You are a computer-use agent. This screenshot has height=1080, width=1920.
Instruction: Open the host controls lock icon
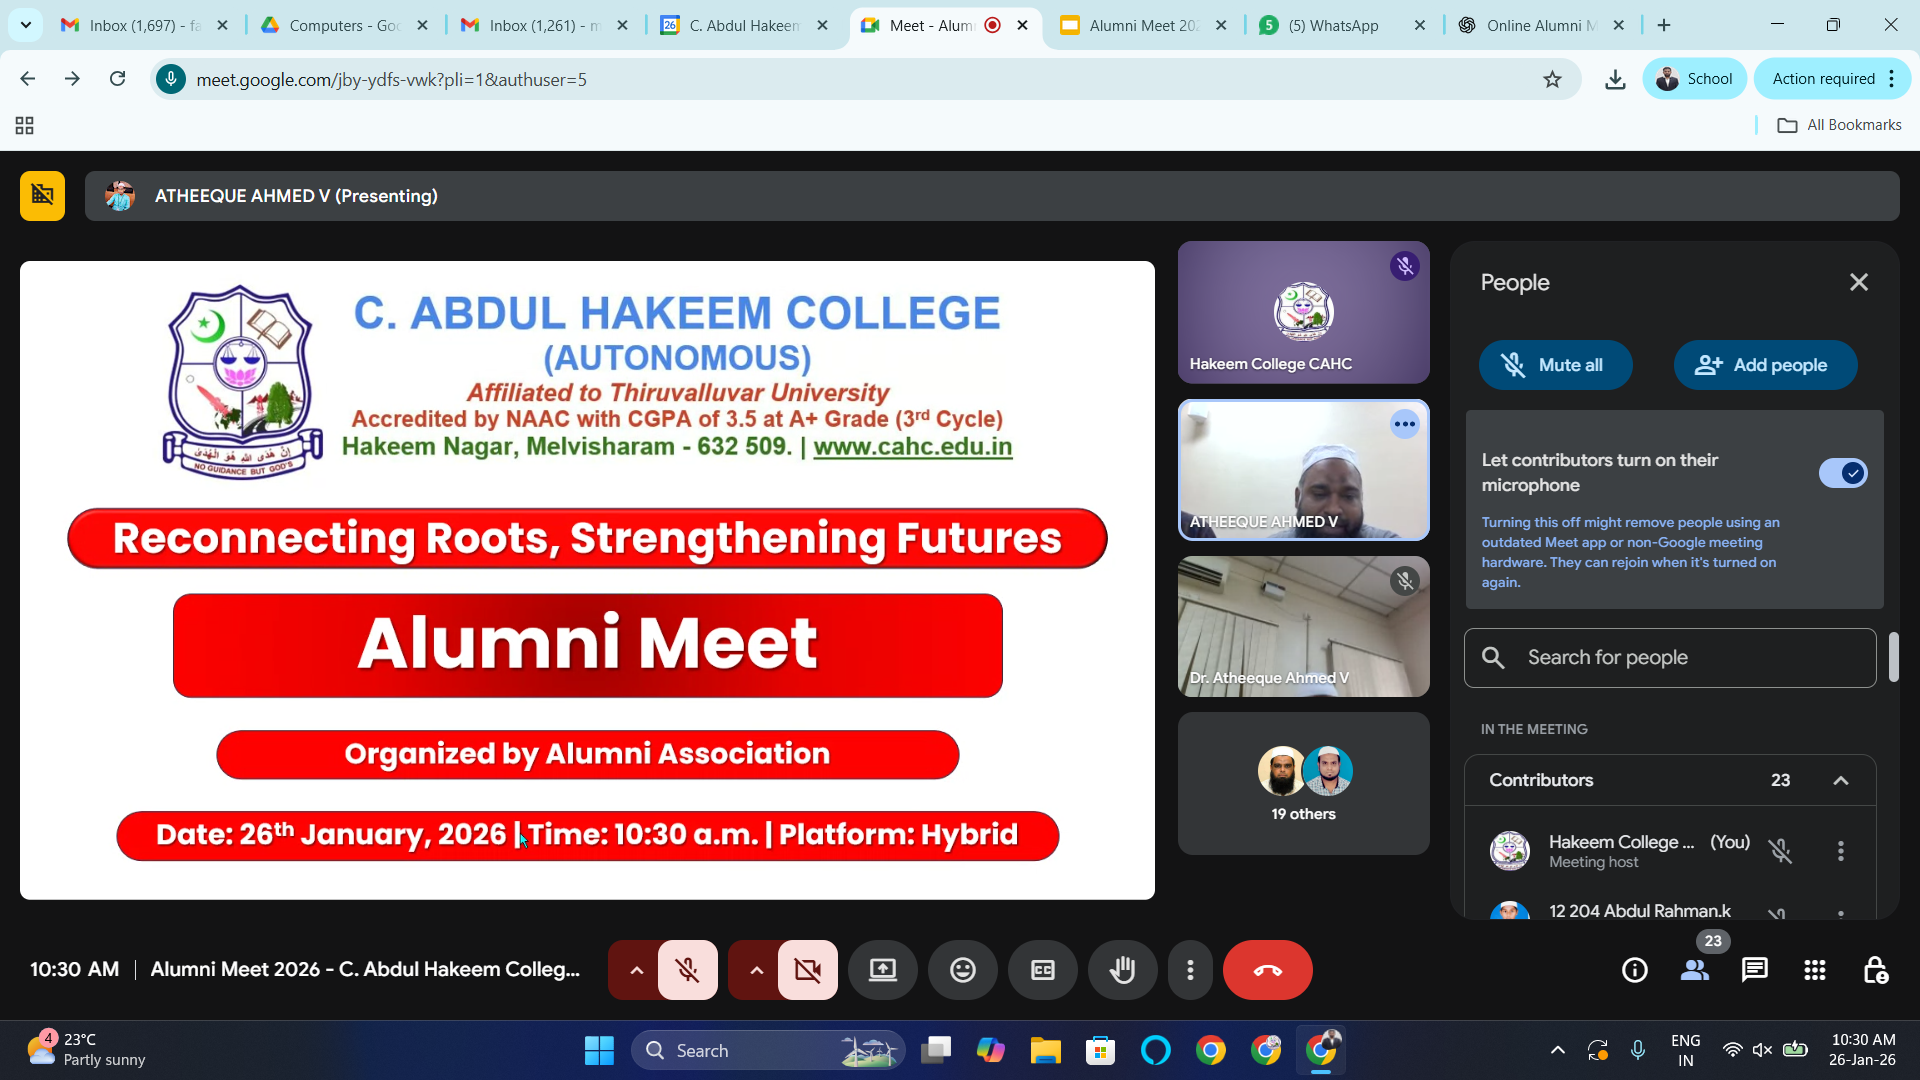[1875, 970]
